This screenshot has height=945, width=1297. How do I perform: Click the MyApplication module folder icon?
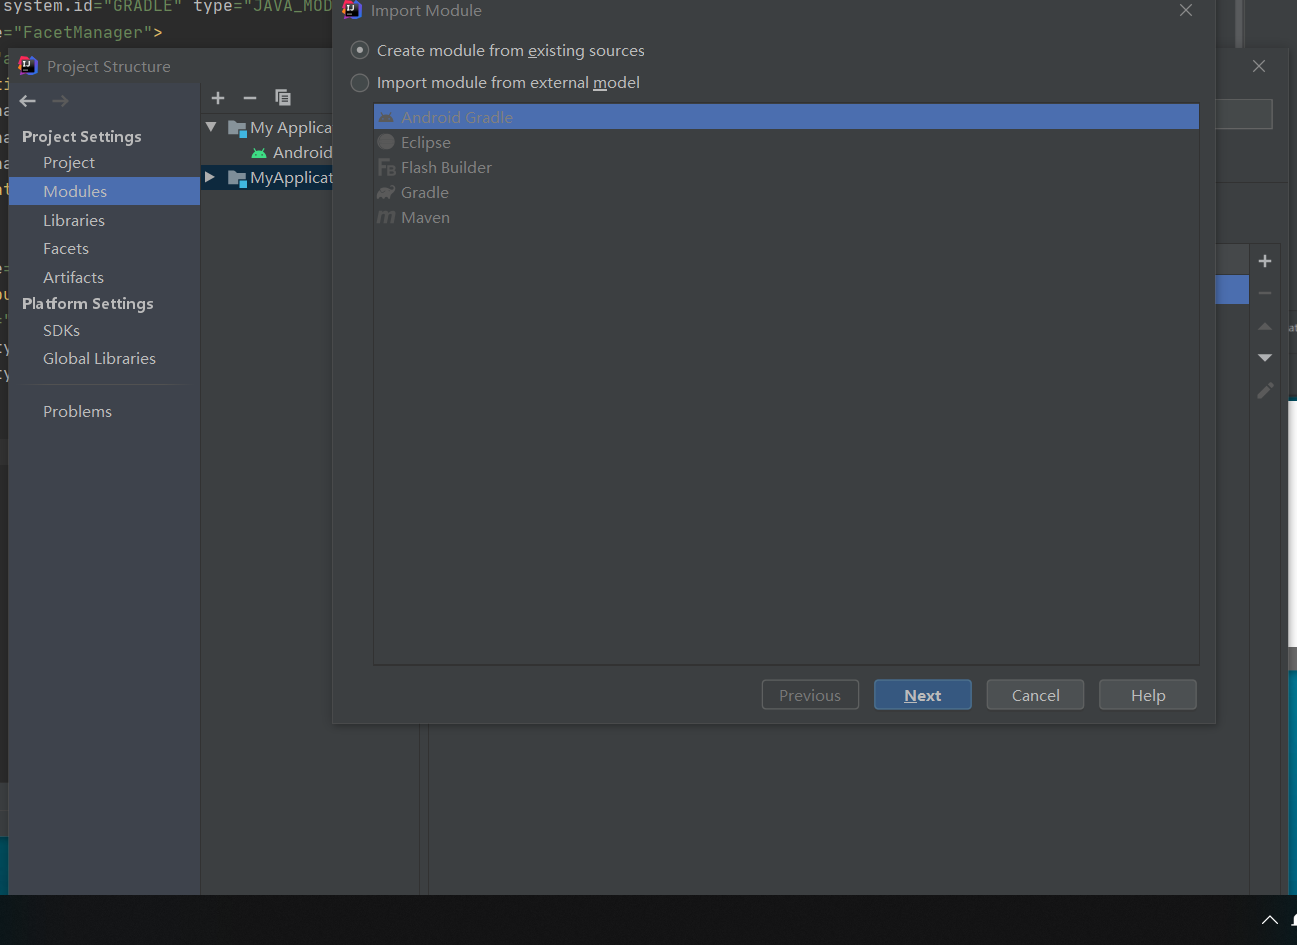pyautogui.click(x=237, y=178)
